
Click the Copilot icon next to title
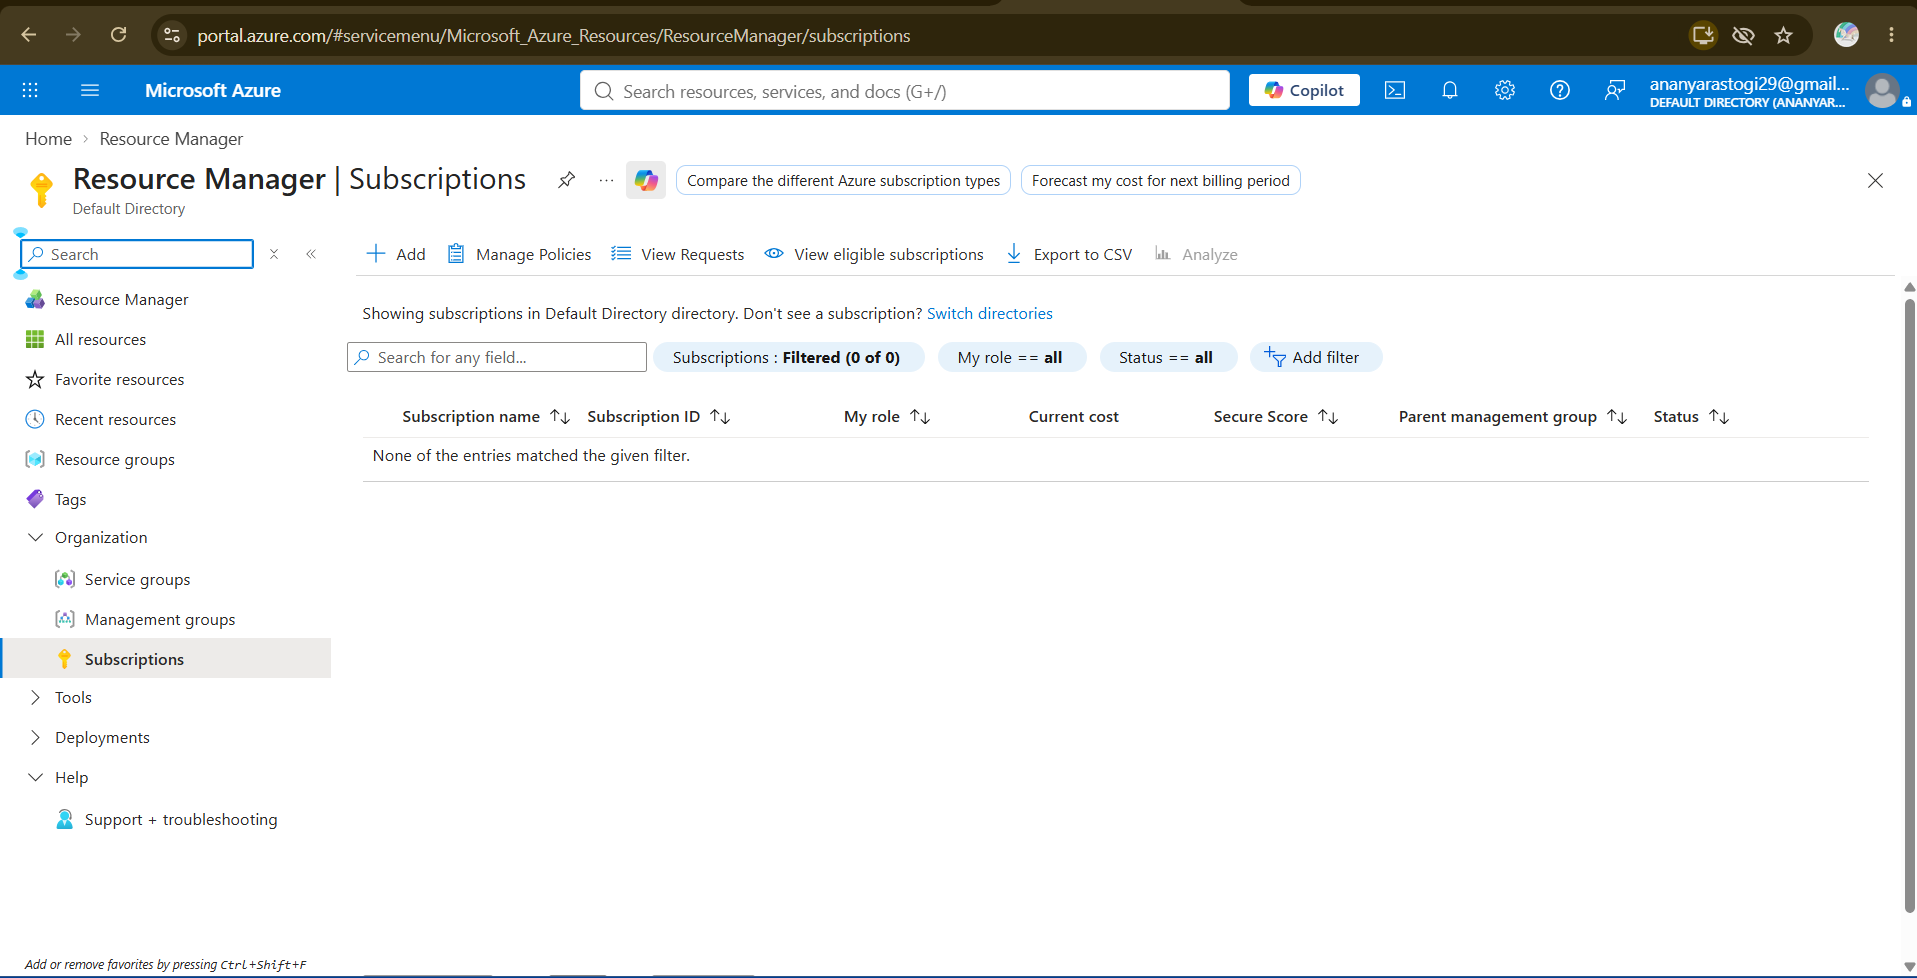pos(646,180)
